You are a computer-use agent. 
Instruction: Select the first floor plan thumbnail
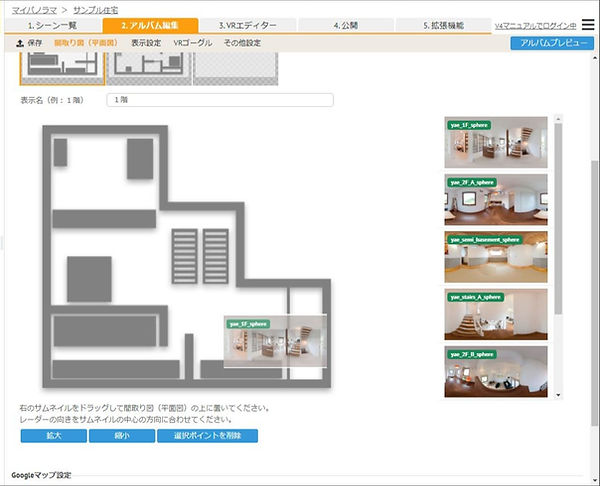pyautogui.click(x=62, y=67)
